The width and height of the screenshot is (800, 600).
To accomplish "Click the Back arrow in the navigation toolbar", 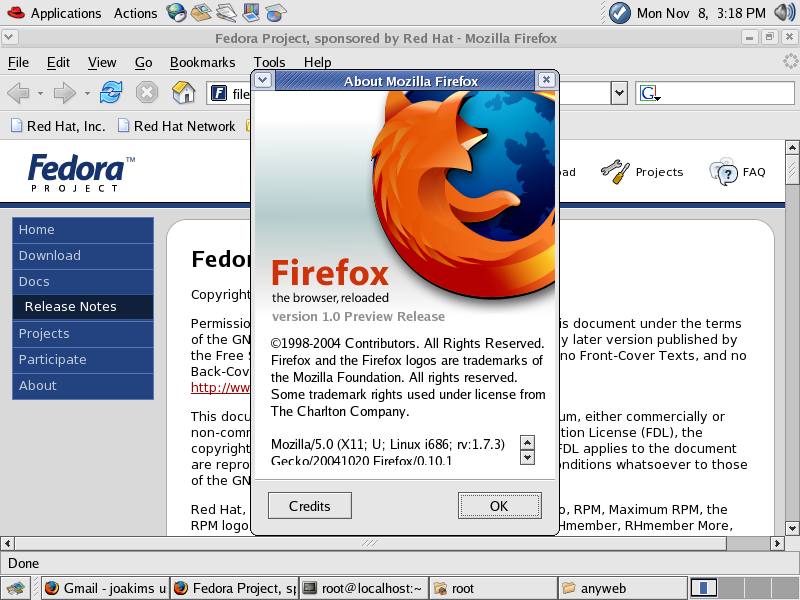I will 18,93.
